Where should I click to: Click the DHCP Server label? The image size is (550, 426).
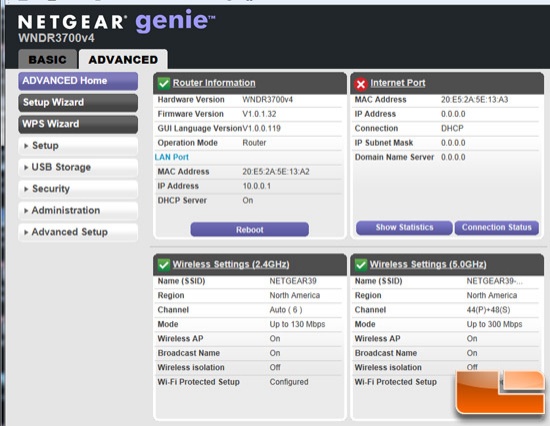click(x=182, y=200)
